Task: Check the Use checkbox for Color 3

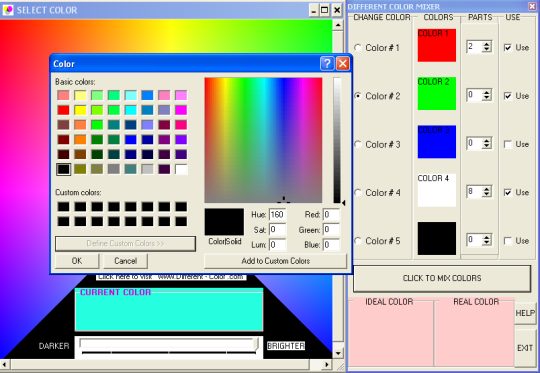Action: click(508, 144)
